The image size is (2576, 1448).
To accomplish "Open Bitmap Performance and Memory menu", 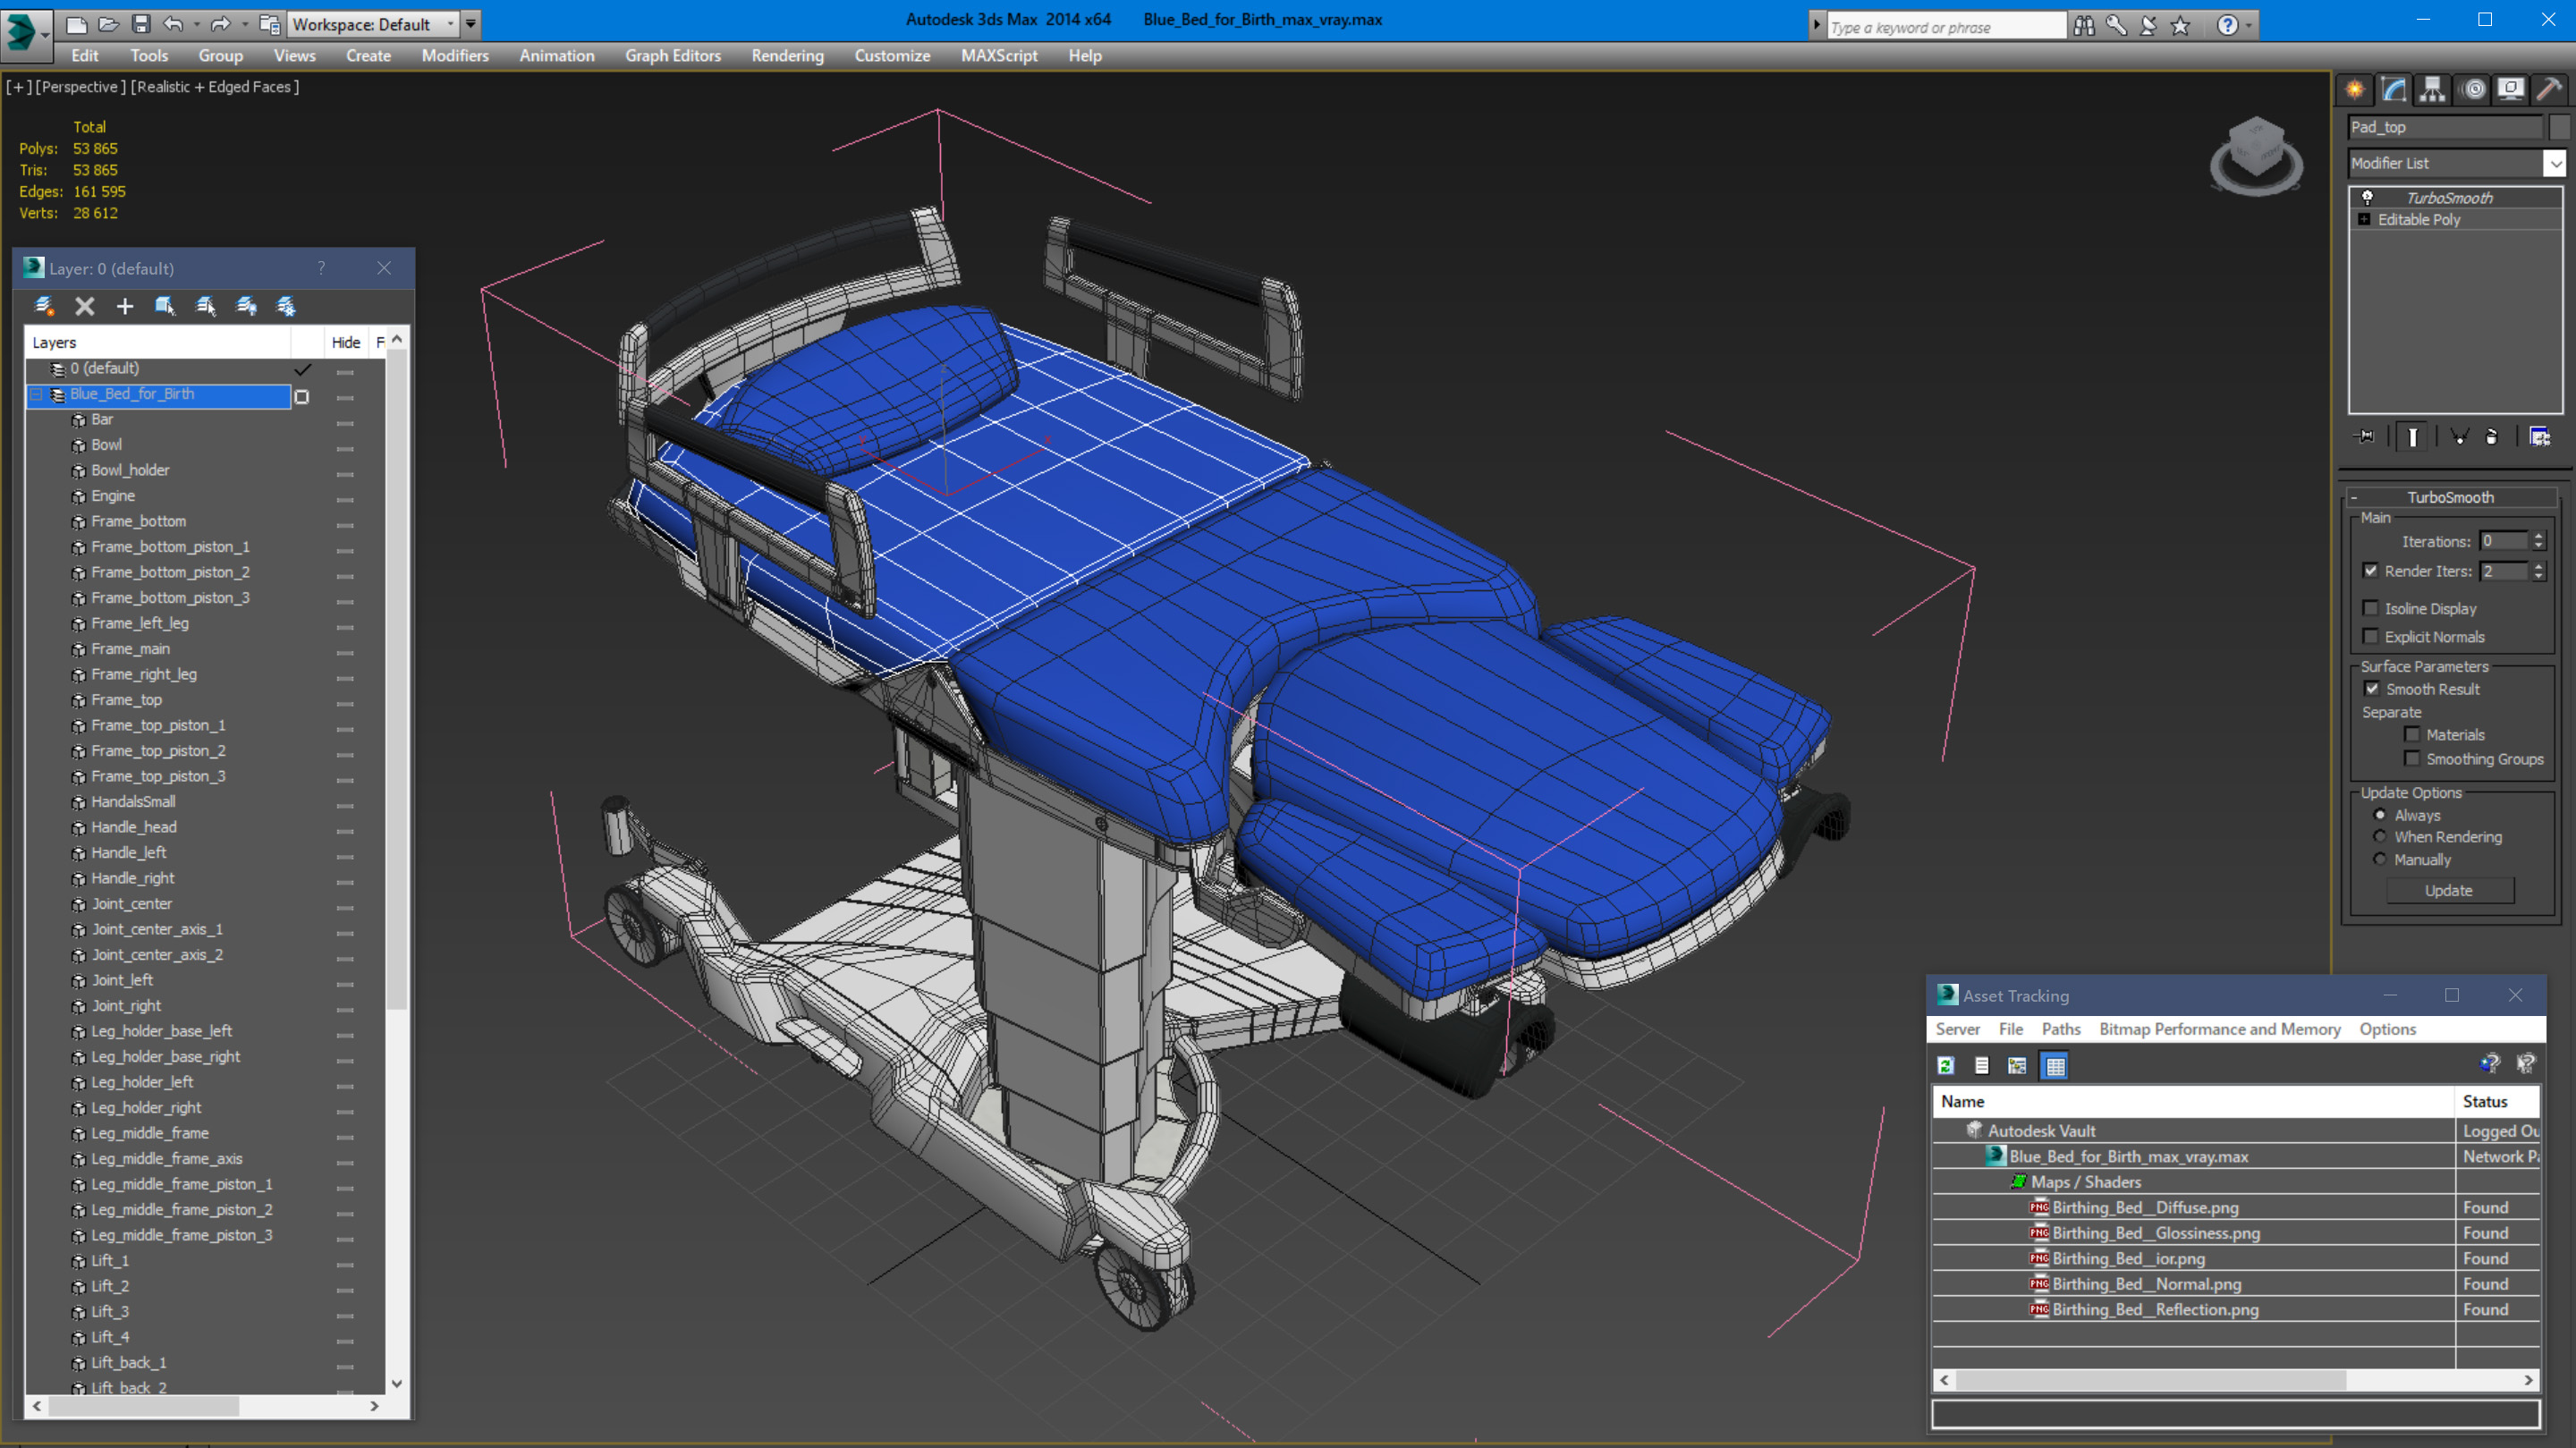I will [x=2219, y=1029].
